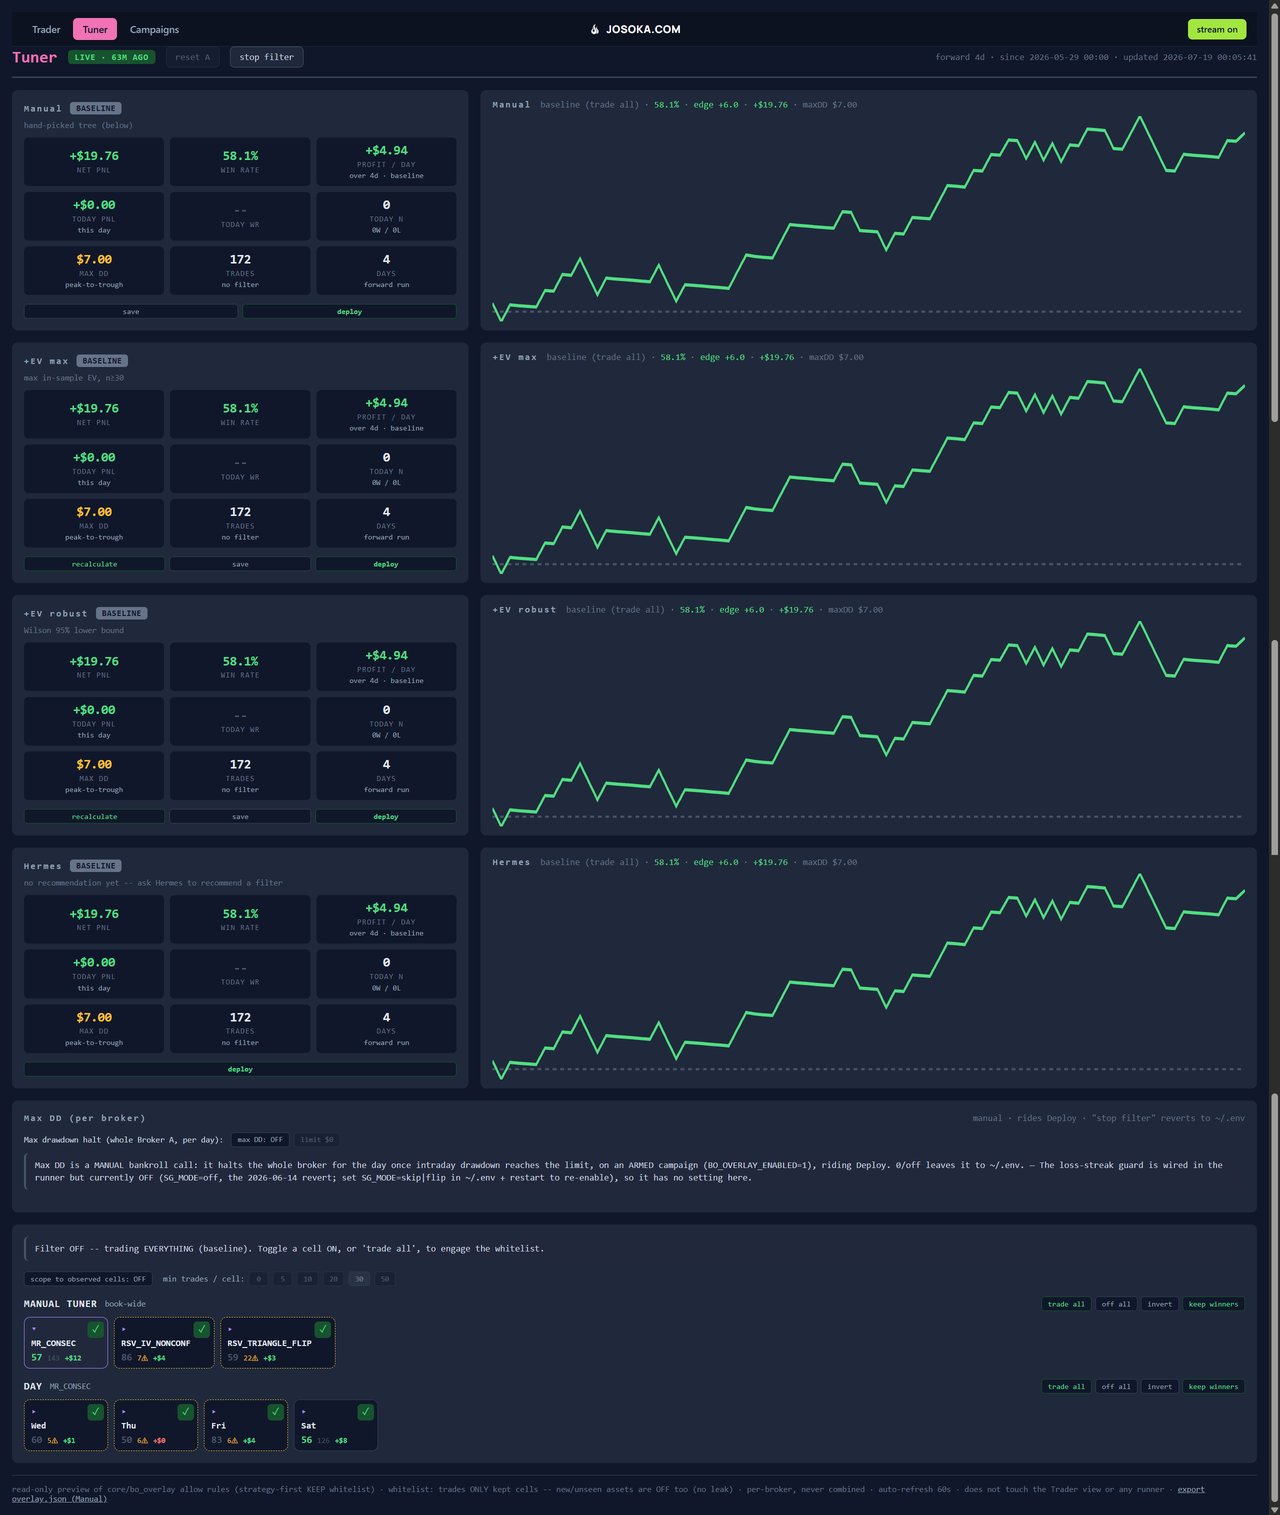Click off all in the DAY row
The height and width of the screenshot is (1515, 1280).
click(x=1116, y=1387)
